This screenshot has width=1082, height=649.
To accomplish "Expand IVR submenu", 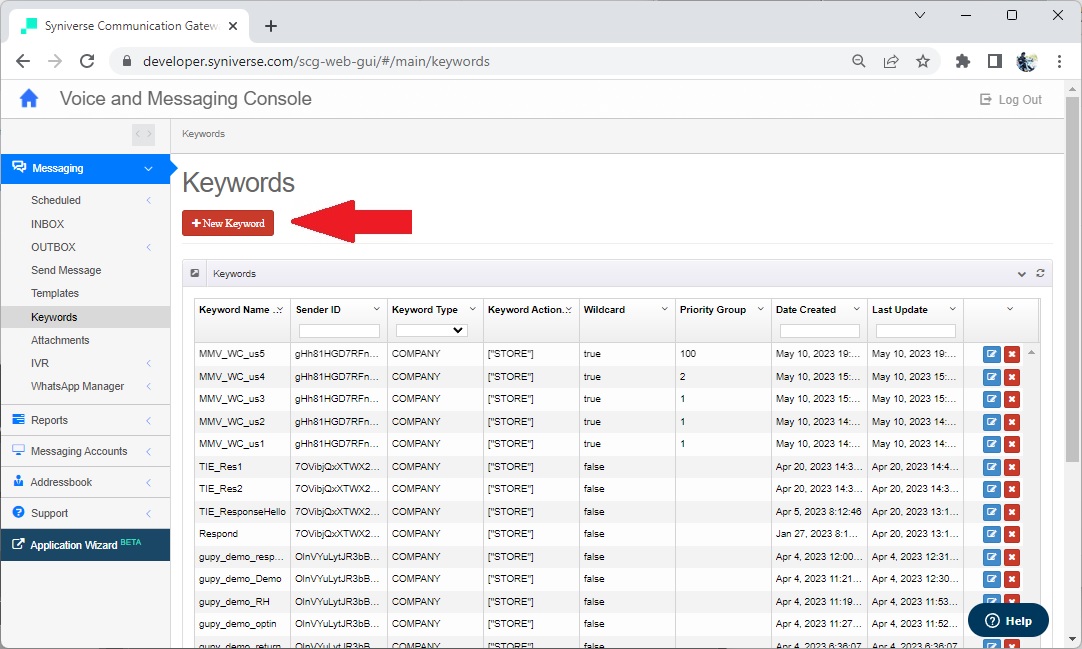I will (148, 363).
